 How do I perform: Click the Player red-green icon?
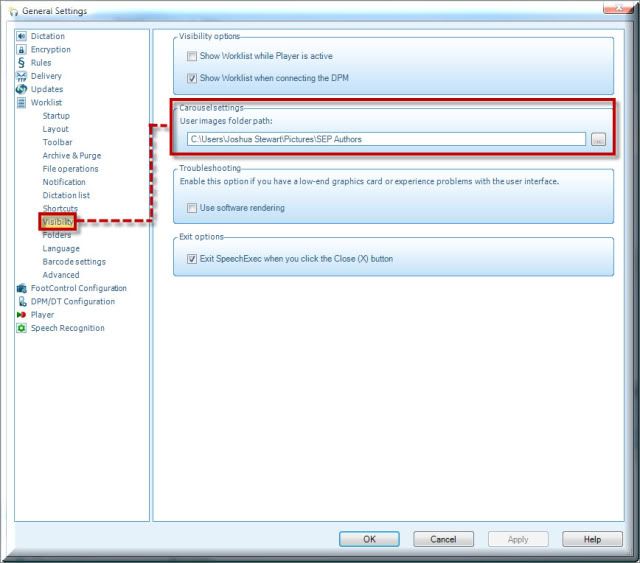[x=21, y=315]
